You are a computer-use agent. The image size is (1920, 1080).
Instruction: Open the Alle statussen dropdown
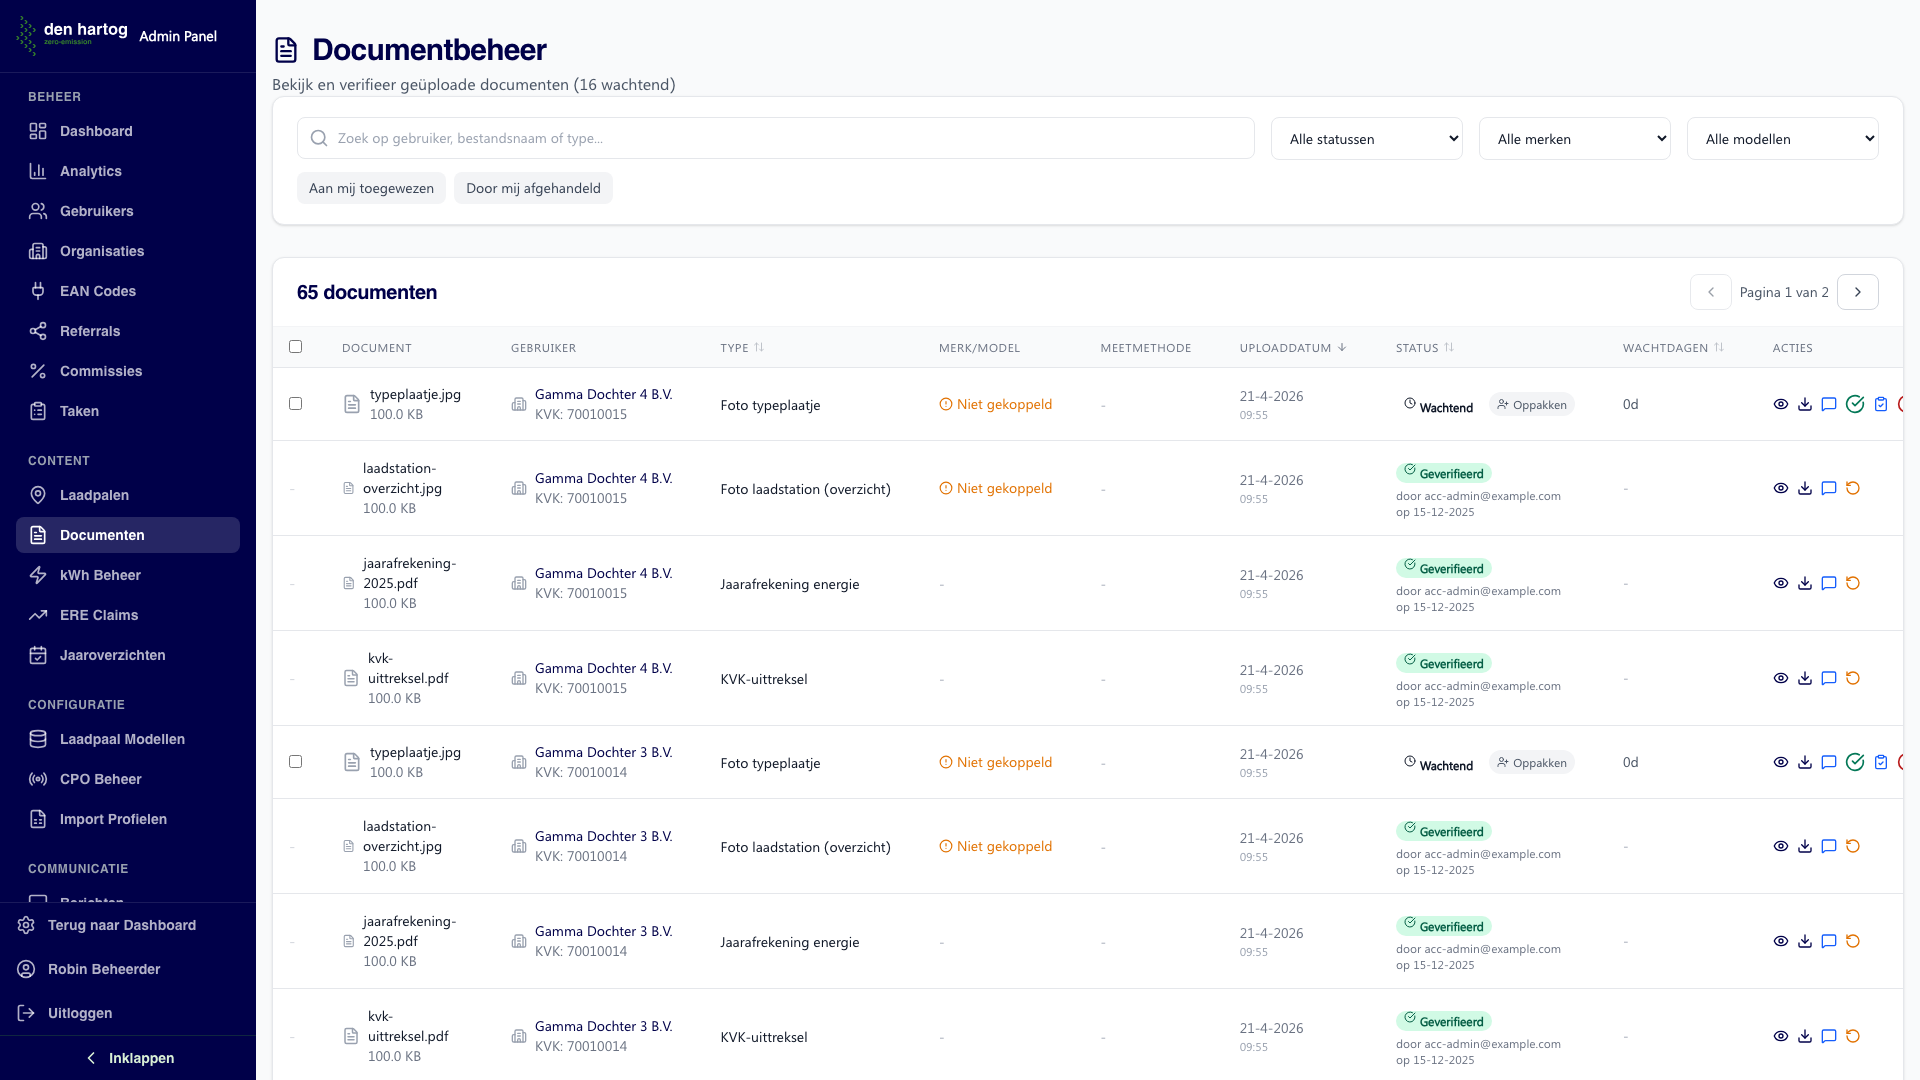tap(1367, 139)
